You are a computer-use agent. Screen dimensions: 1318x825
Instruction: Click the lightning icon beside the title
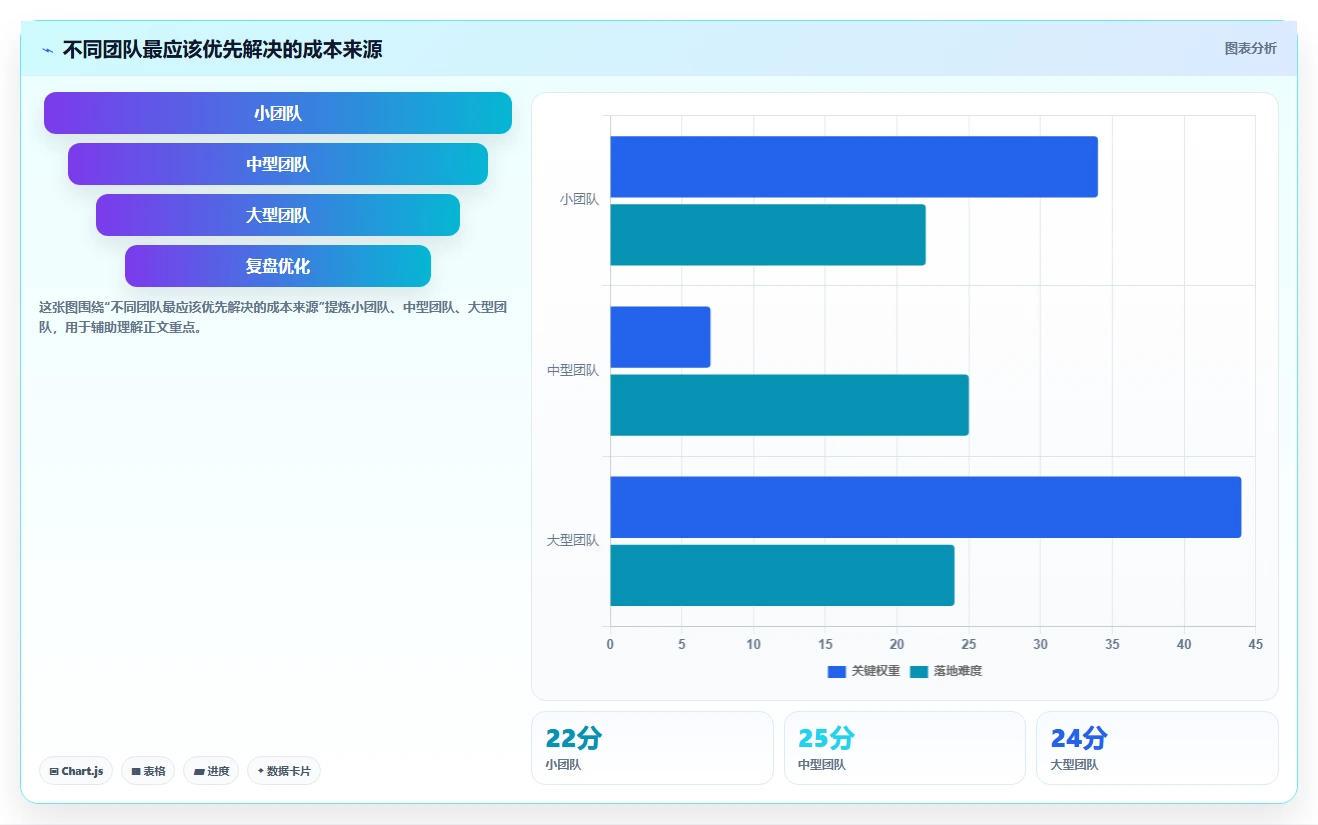(48, 50)
